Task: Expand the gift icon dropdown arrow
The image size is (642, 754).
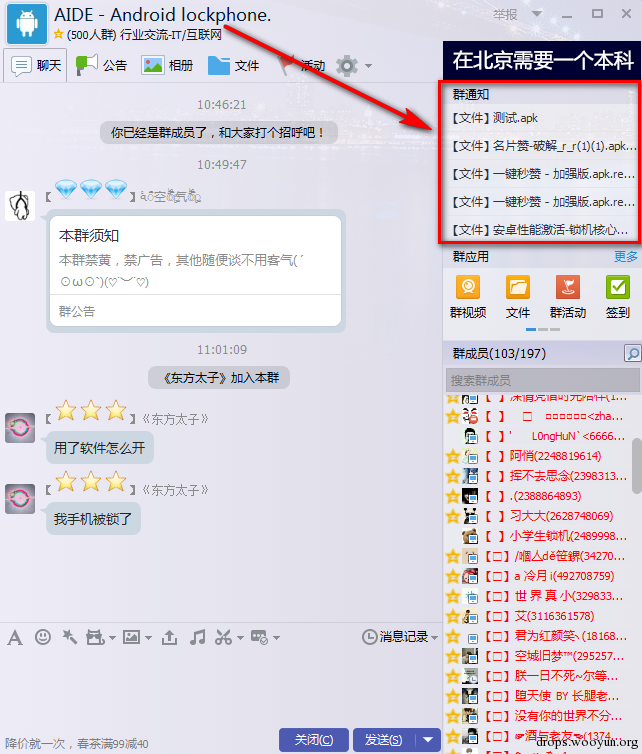Action: pyautogui.click(x=113, y=638)
